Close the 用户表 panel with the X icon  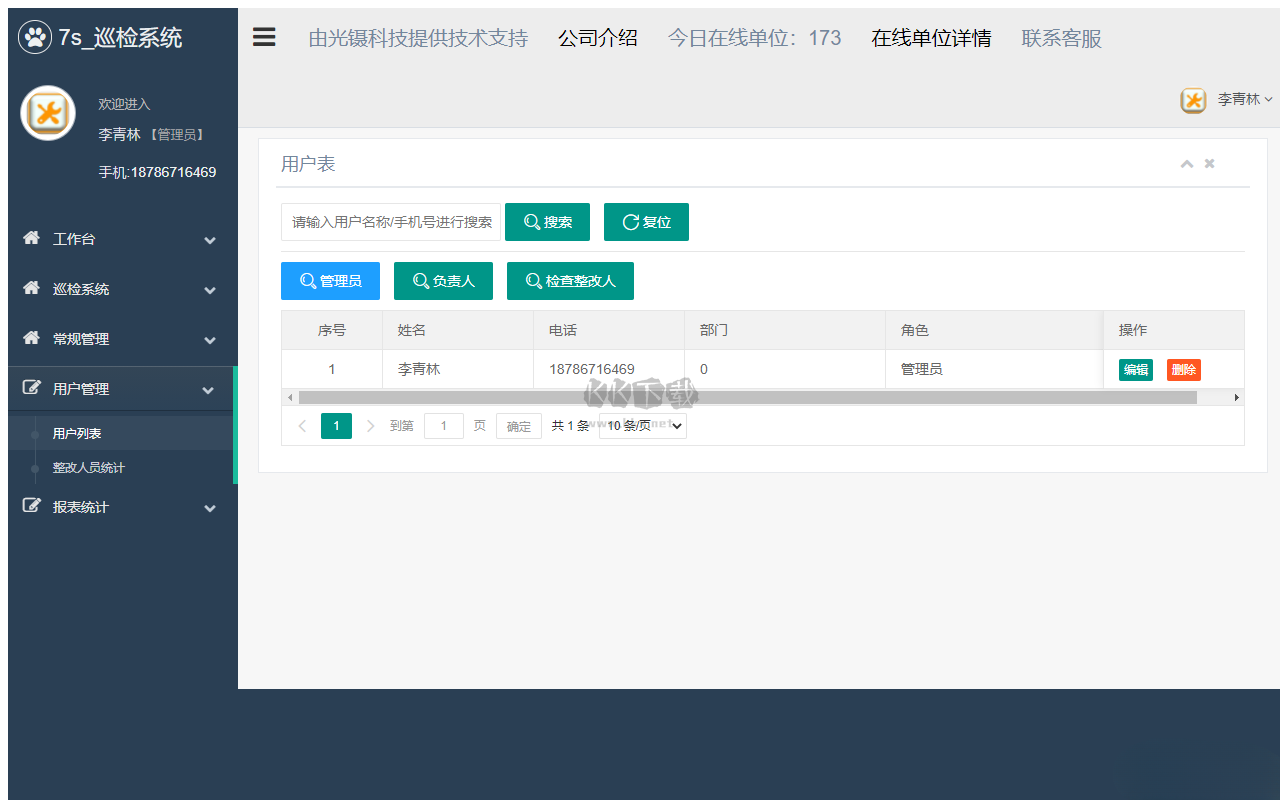click(1210, 164)
